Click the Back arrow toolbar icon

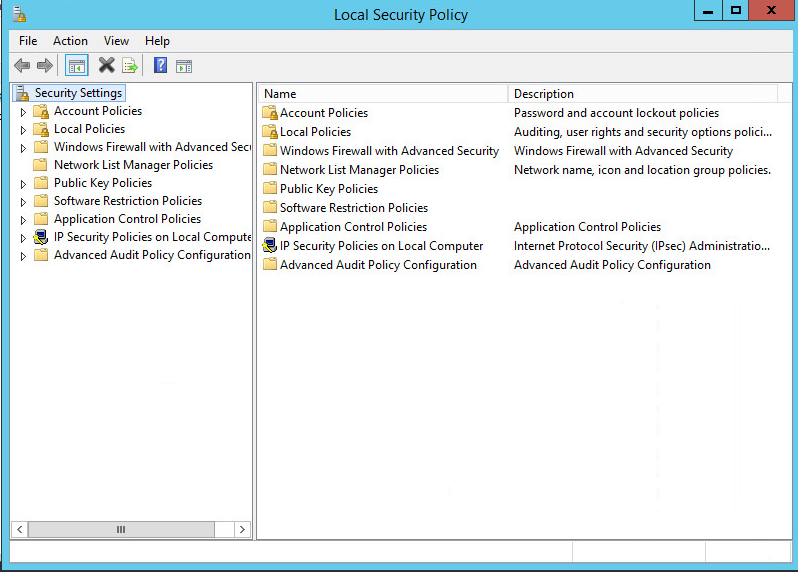click(22, 66)
